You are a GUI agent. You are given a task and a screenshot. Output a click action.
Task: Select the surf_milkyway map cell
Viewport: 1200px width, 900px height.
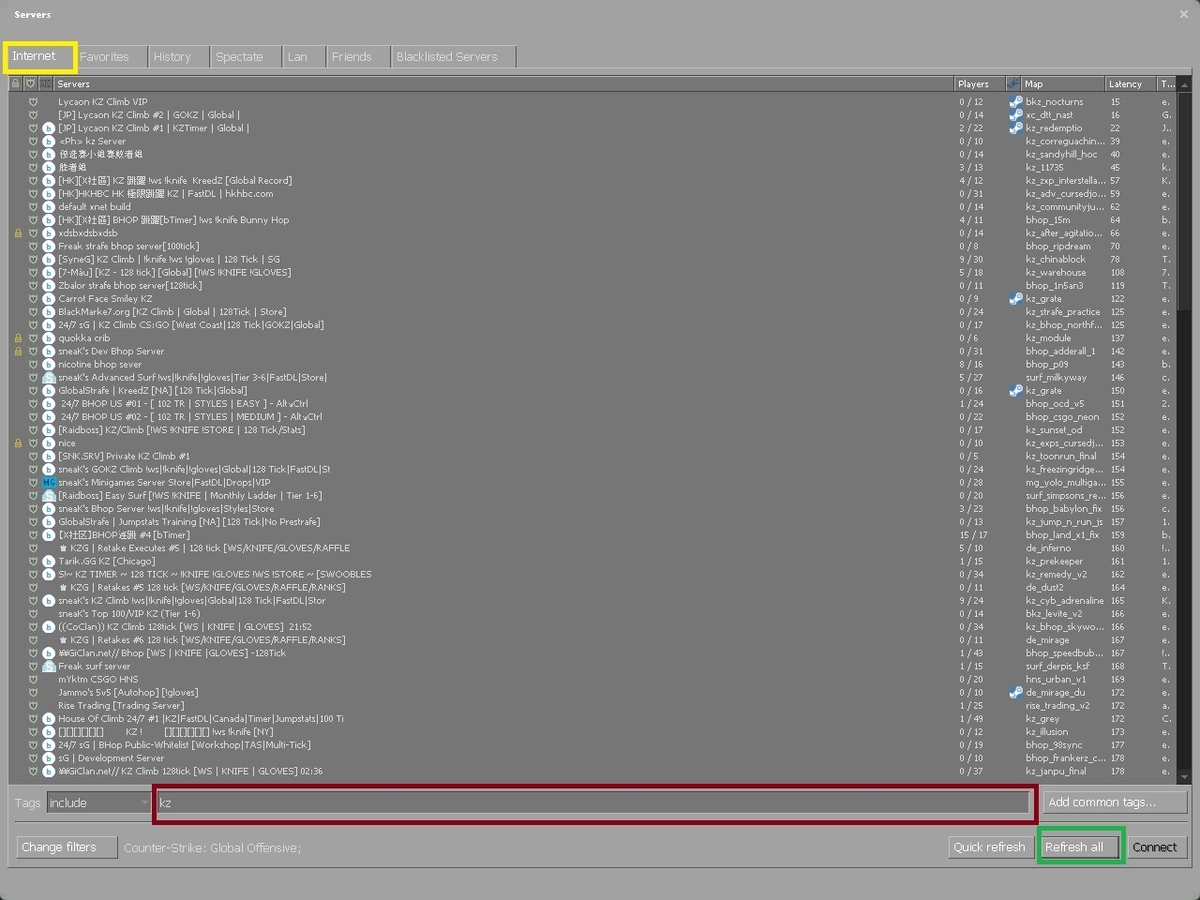point(1056,377)
